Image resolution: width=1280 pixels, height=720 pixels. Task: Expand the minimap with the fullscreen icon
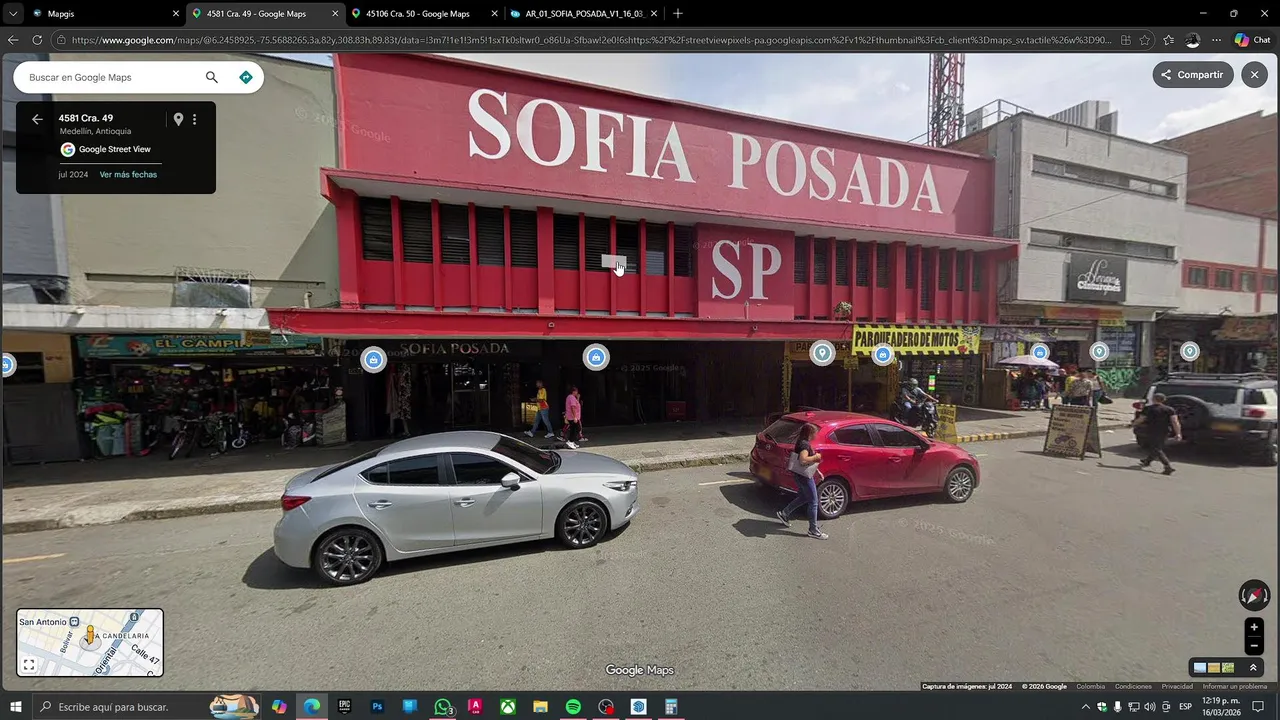[x=29, y=664]
